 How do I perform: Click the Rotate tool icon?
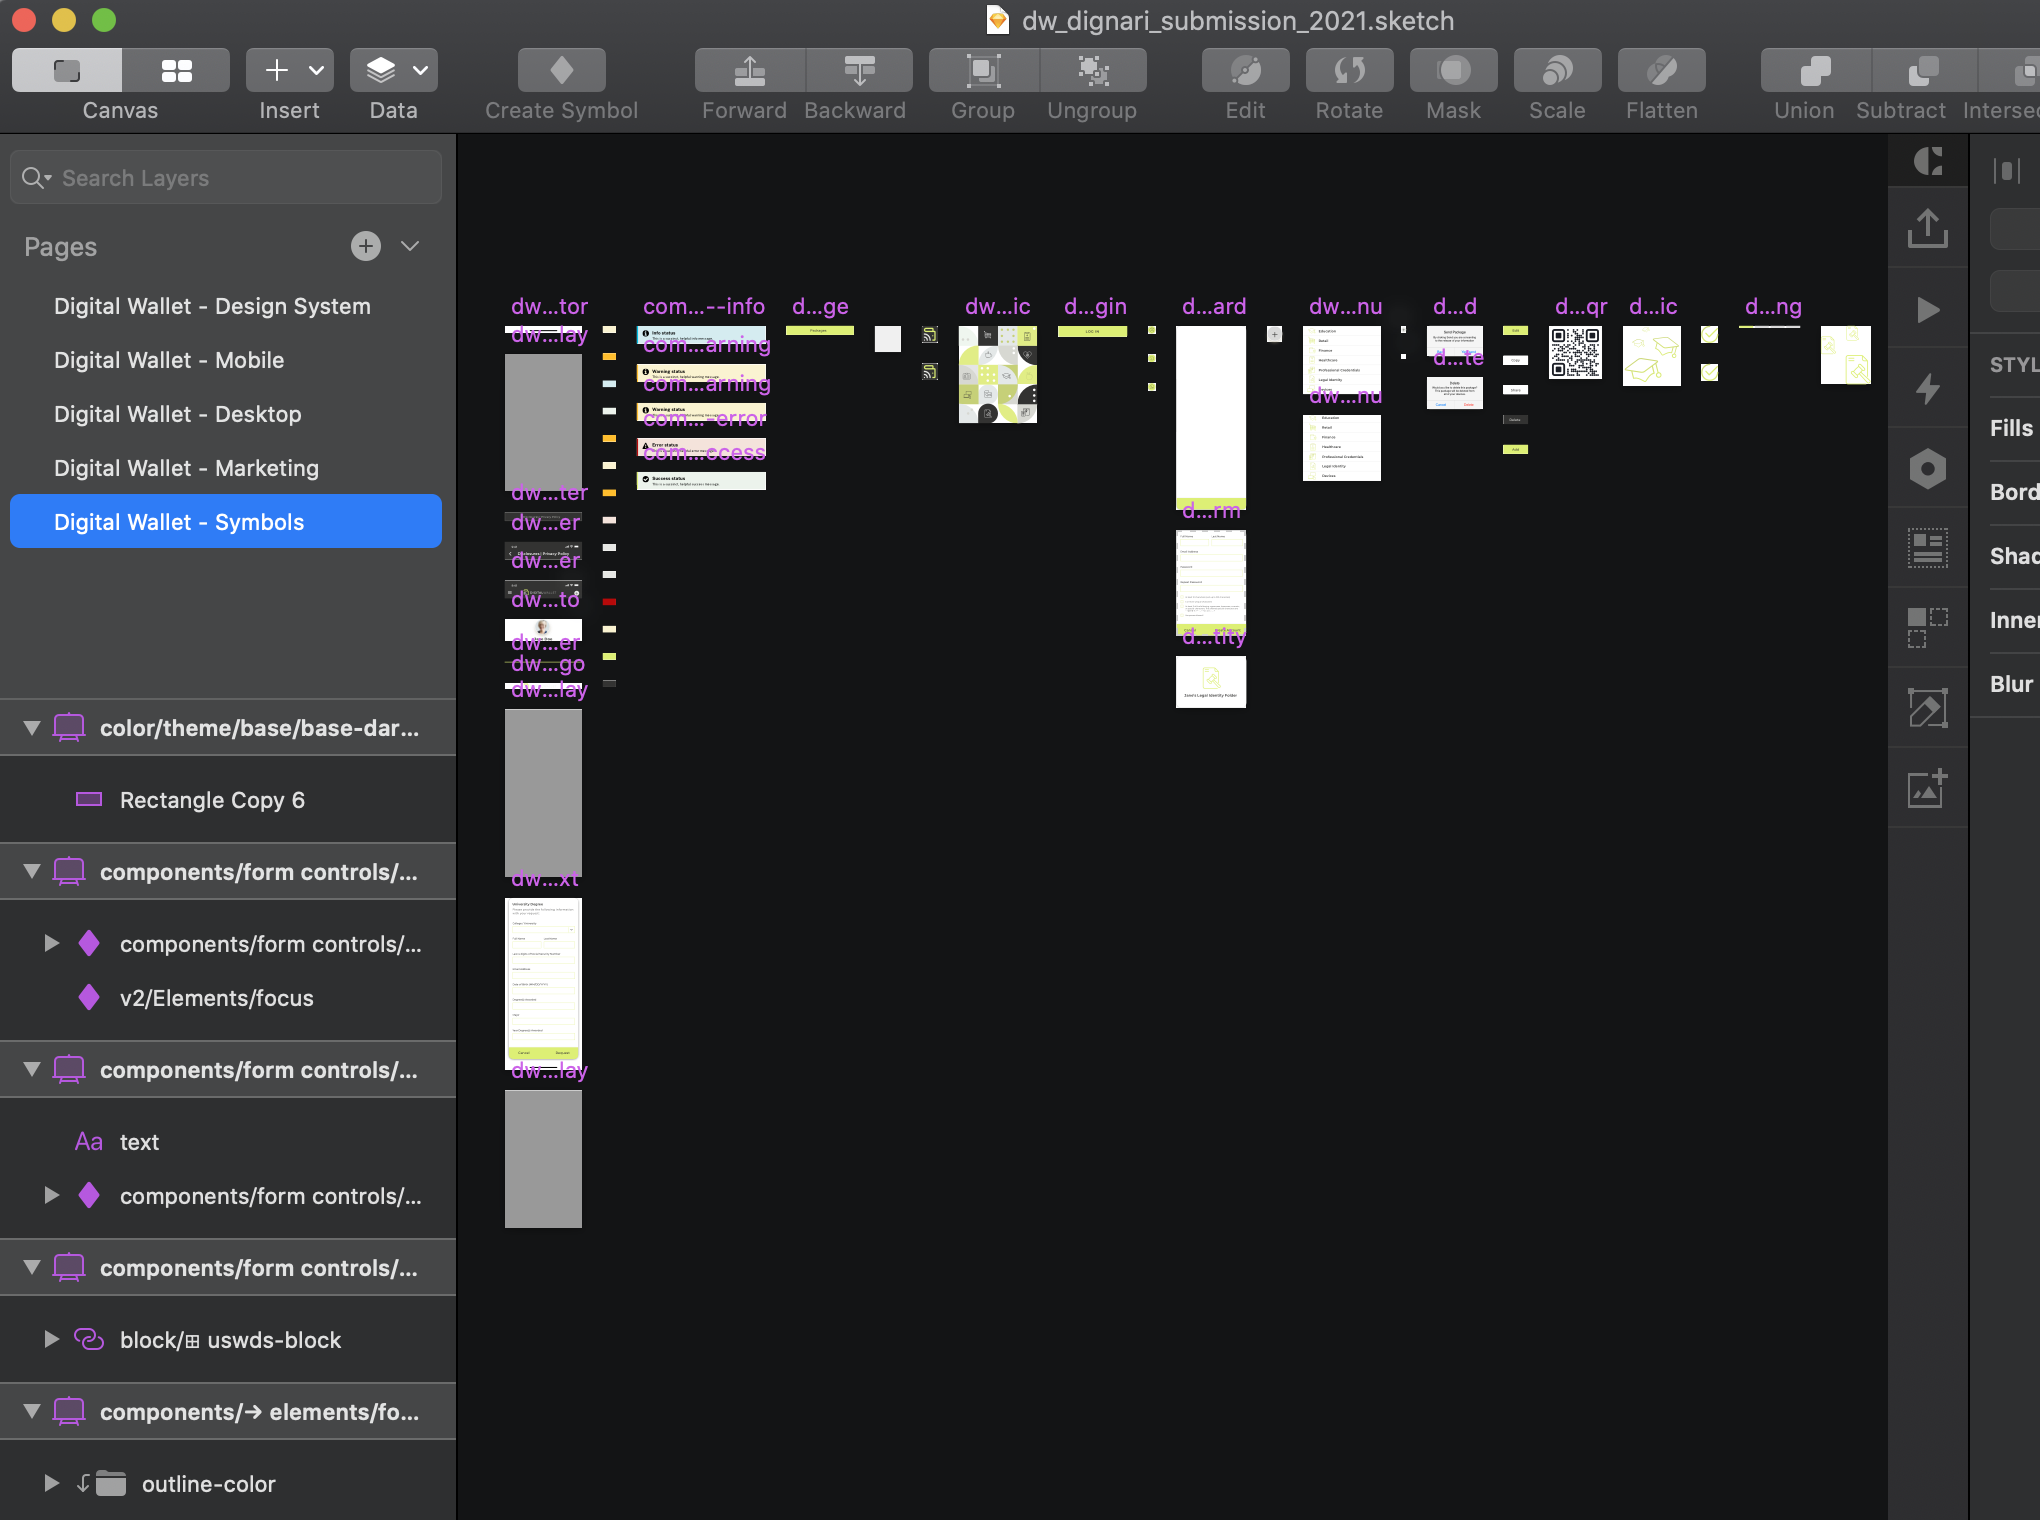pyautogui.click(x=1349, y=71)
